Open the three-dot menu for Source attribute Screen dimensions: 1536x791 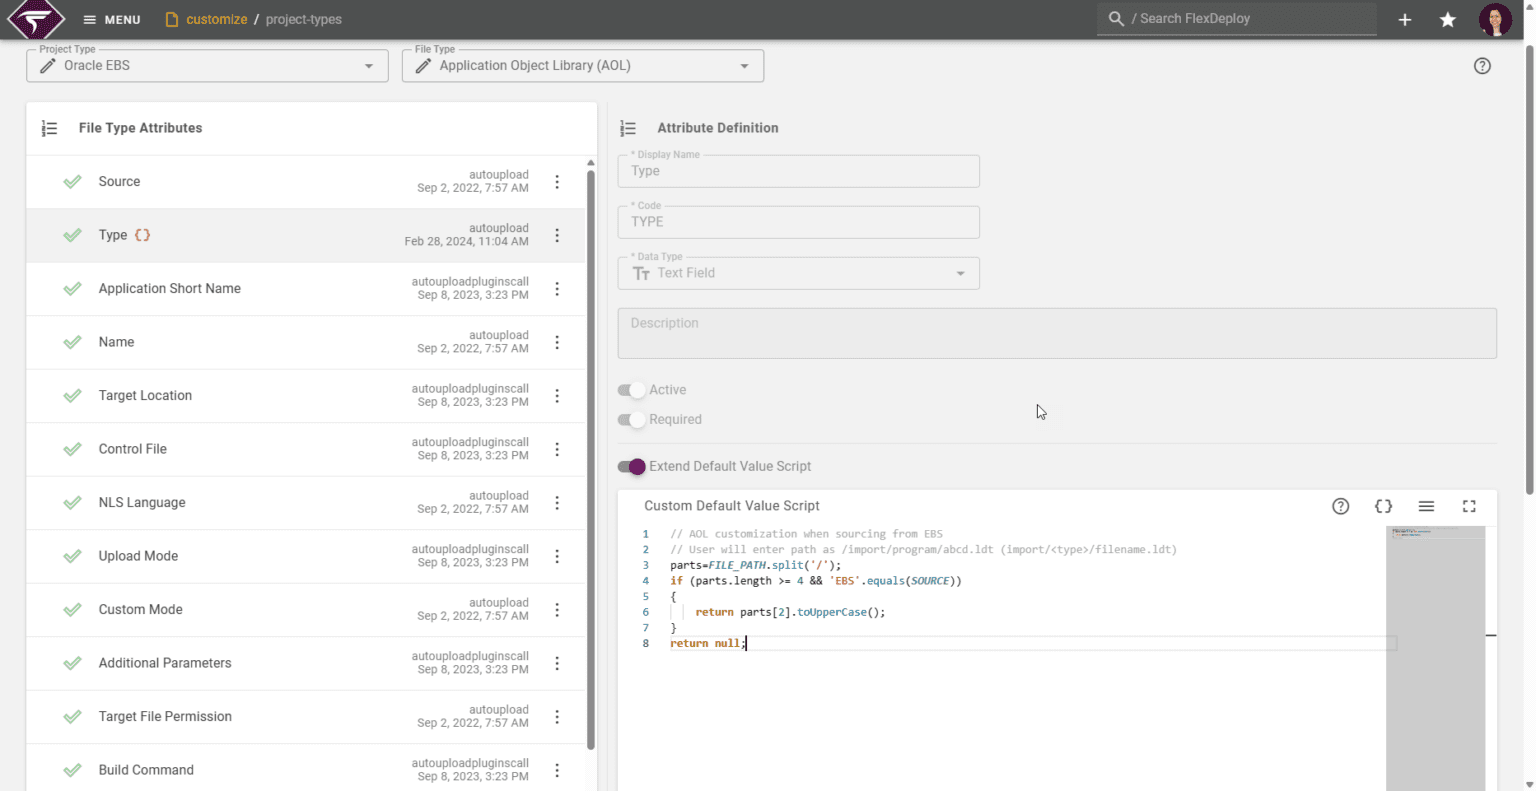pos(557,182)
